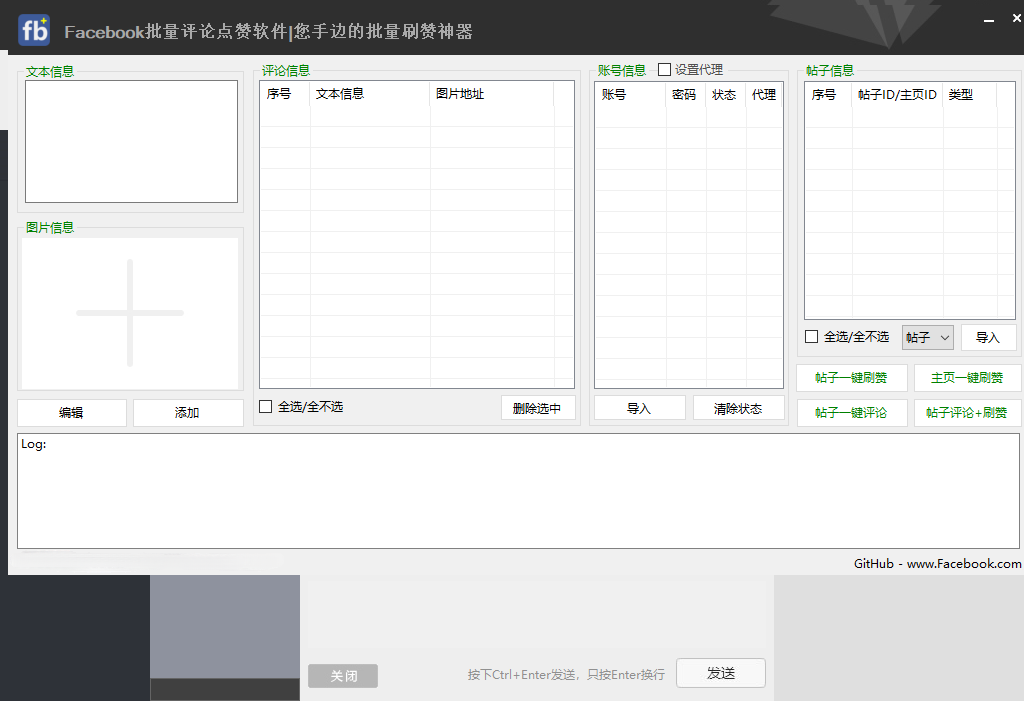
Task: Click the plus image placeholder under 图片信息
Action: pos(130,313)
